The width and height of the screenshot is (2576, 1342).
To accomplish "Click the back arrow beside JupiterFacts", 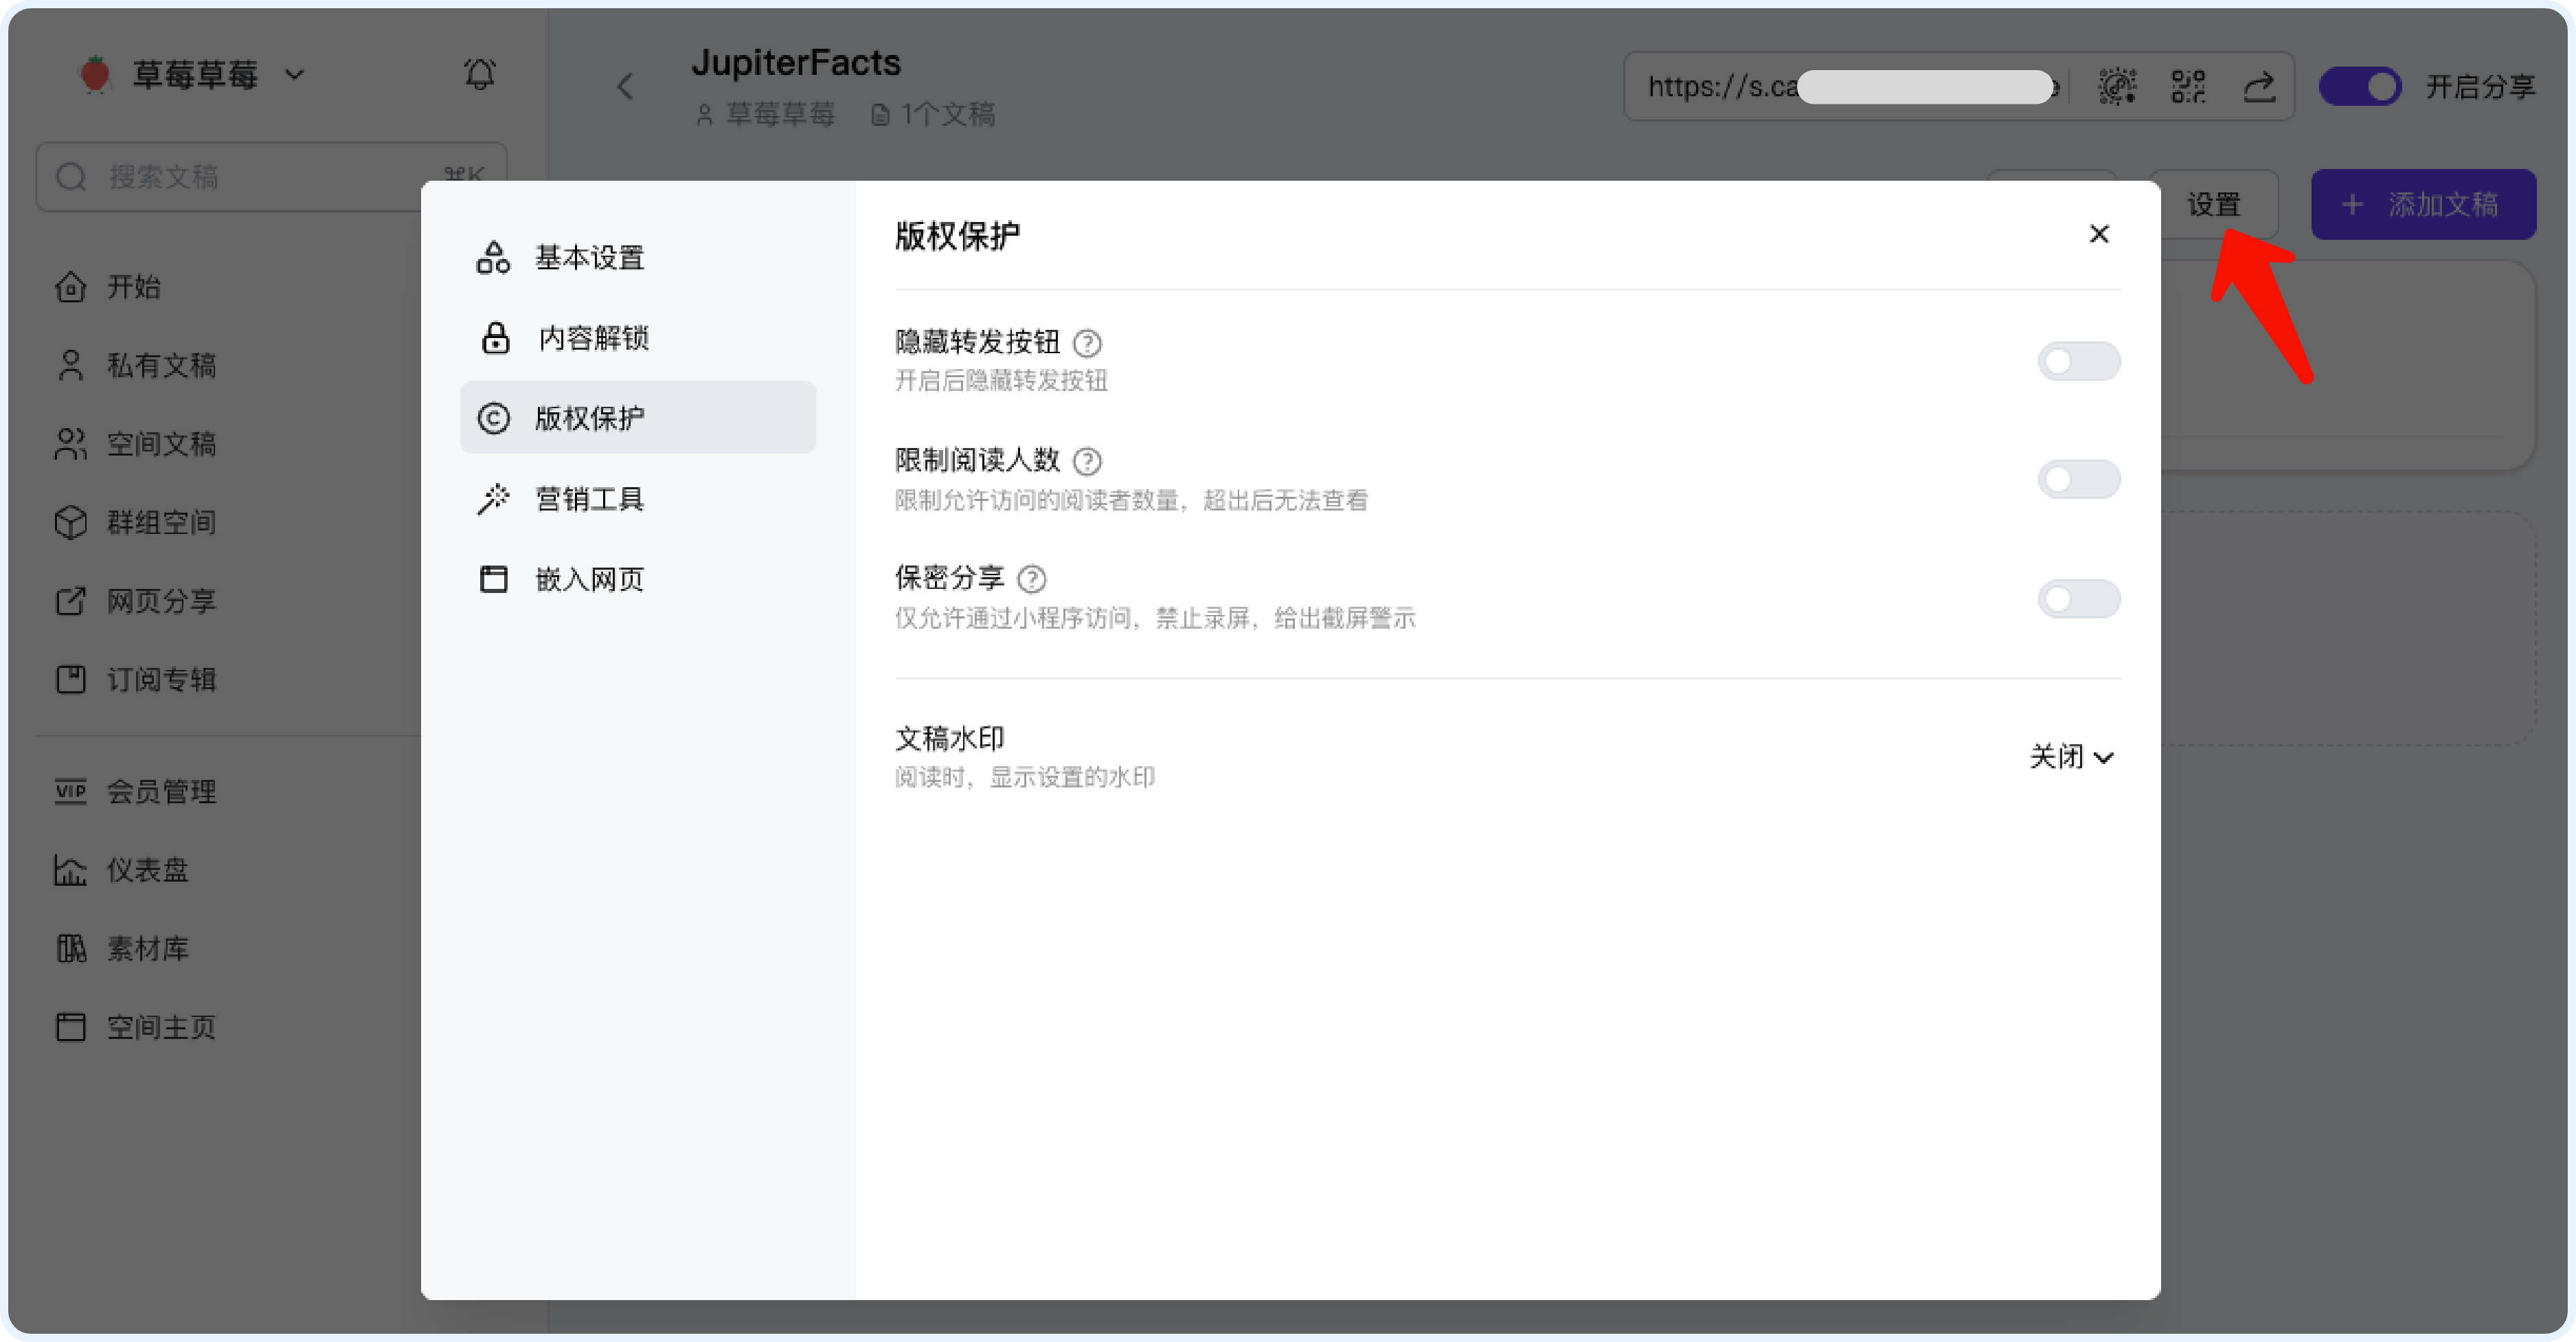I will pyautogui.click(x=626, y=87).
